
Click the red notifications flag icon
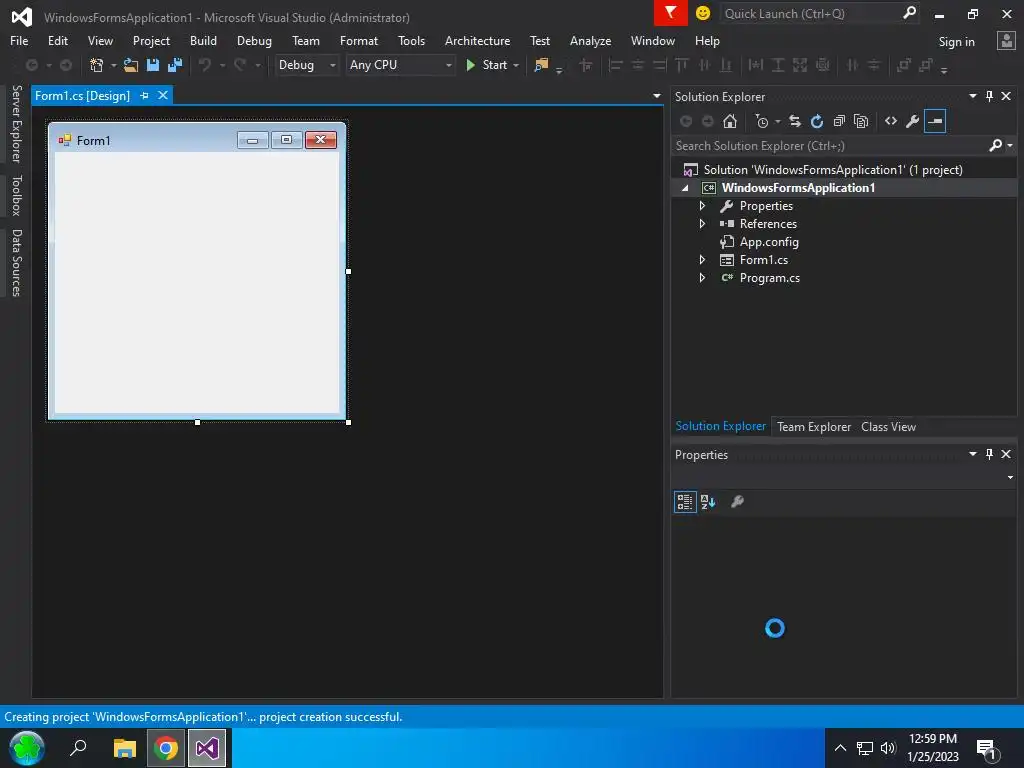pos(670,13)
